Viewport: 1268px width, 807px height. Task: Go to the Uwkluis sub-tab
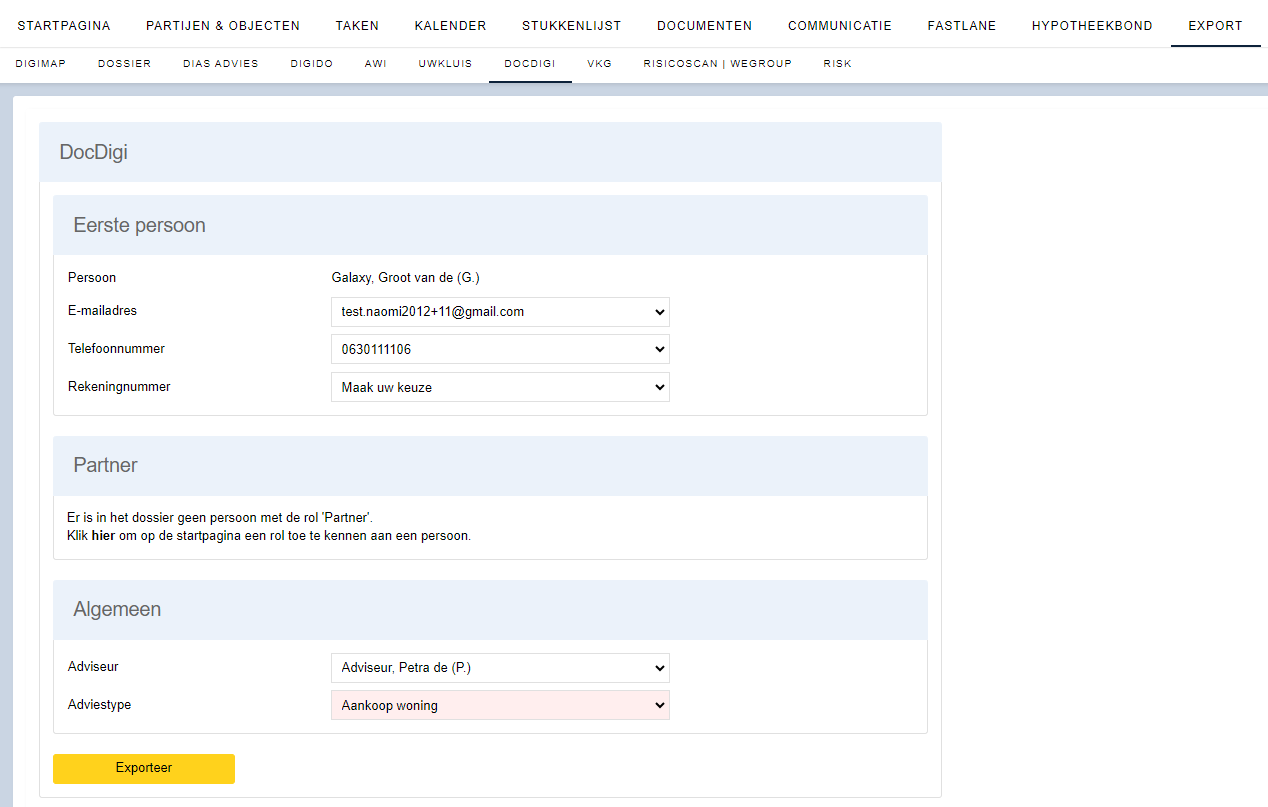pyautogui.click(x=446, y=63)
